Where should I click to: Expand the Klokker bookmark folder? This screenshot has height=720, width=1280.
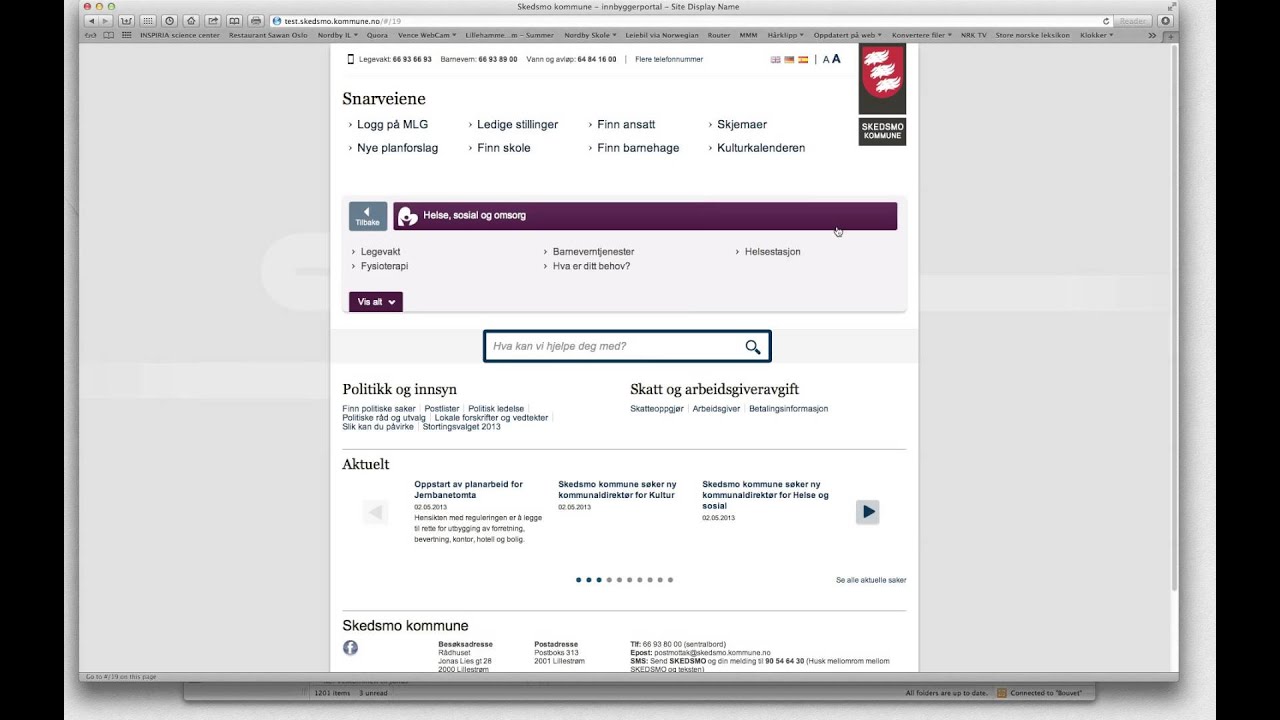[x=1096, y=35]
